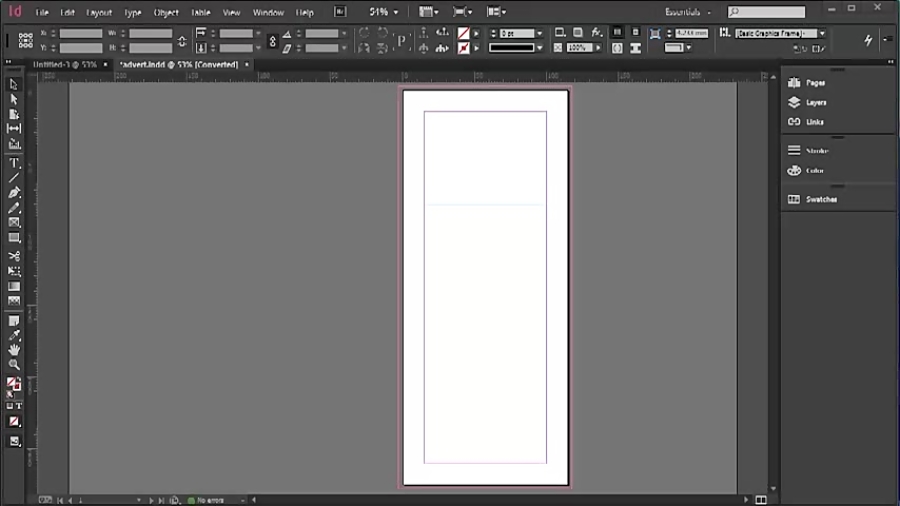Screen dimensions: 900x506
Task: Select the Type tool
Action: 14,164
